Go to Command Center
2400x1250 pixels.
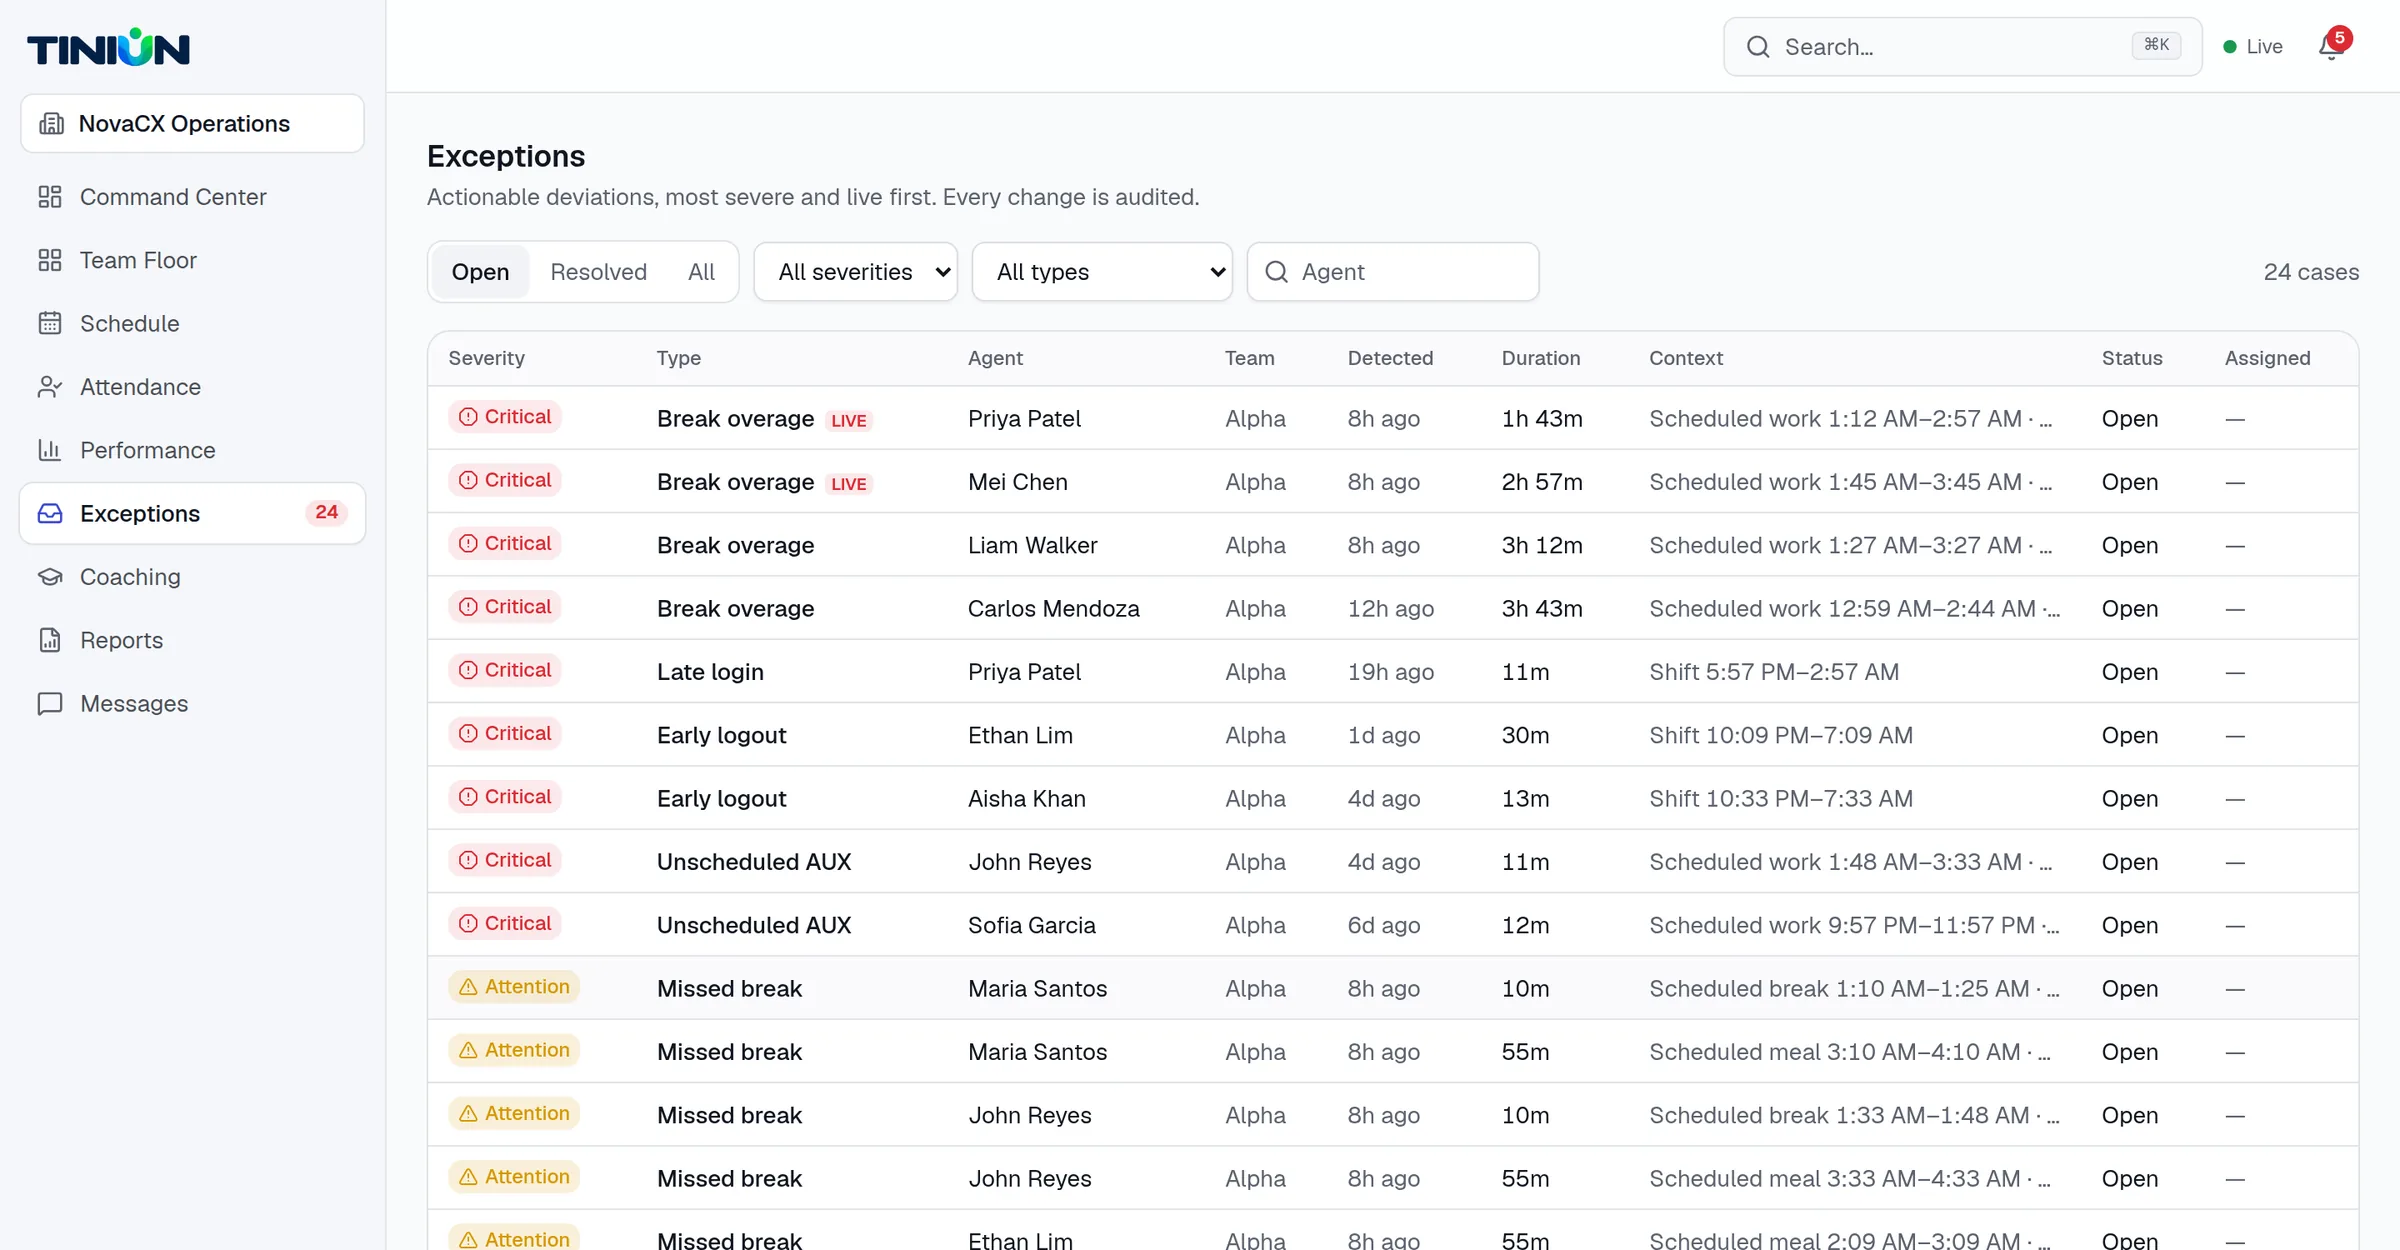click(192, 197)
